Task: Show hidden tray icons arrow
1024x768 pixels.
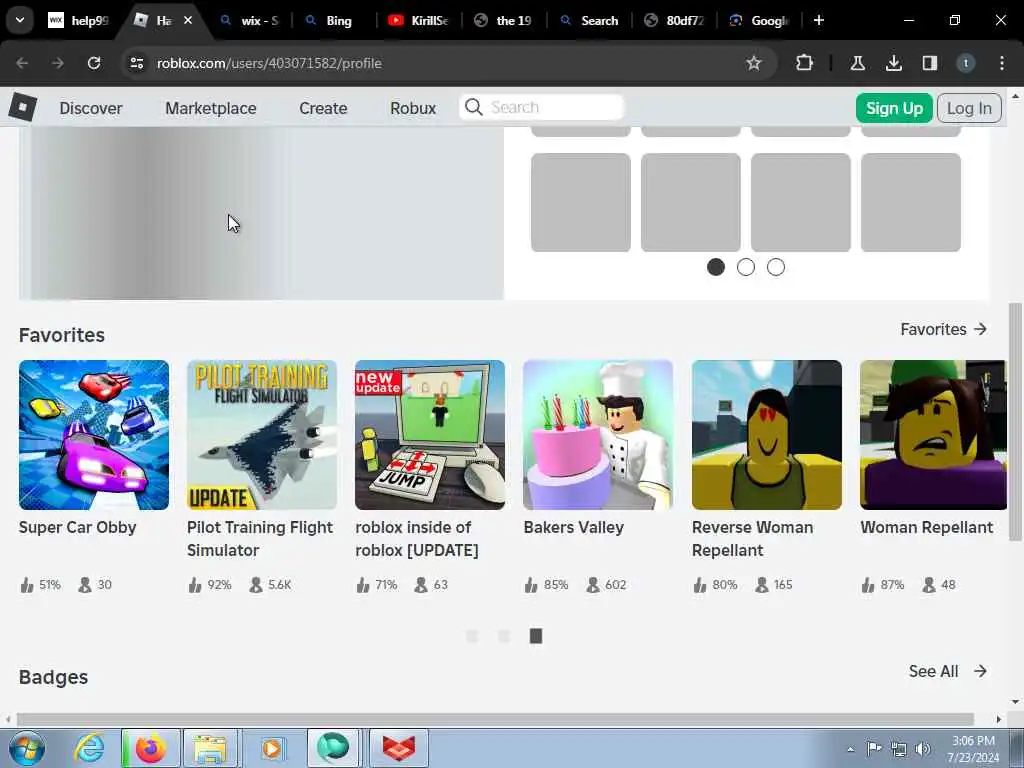Action: [x=850, y=749]
